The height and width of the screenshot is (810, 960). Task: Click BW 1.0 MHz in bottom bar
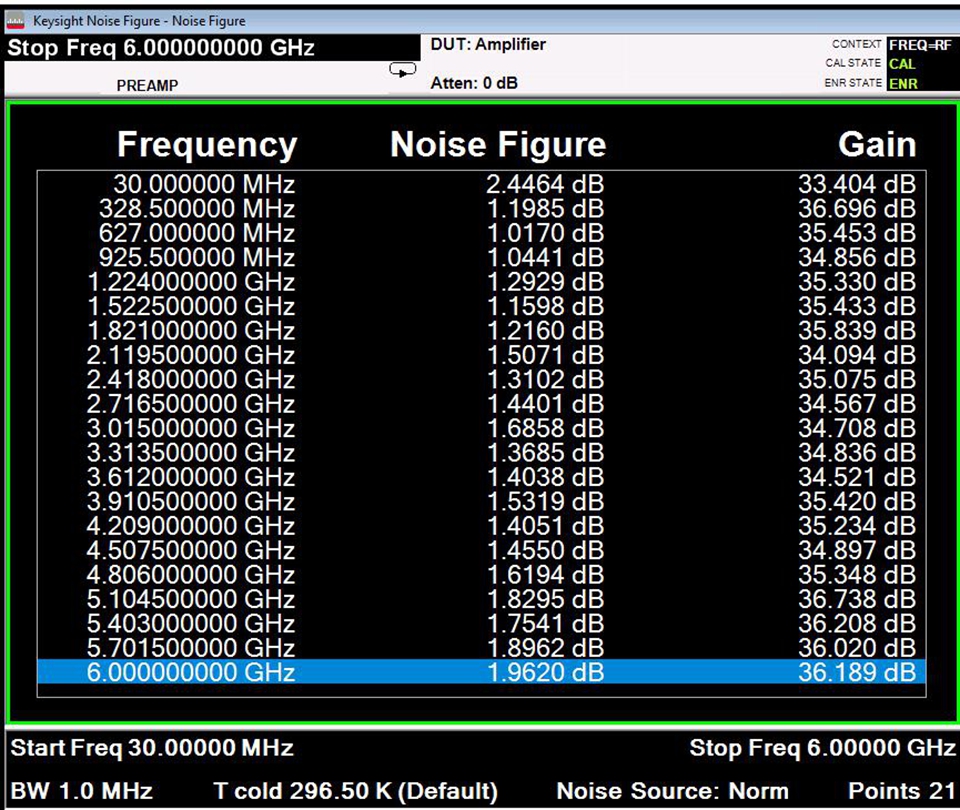coord(82,791)
